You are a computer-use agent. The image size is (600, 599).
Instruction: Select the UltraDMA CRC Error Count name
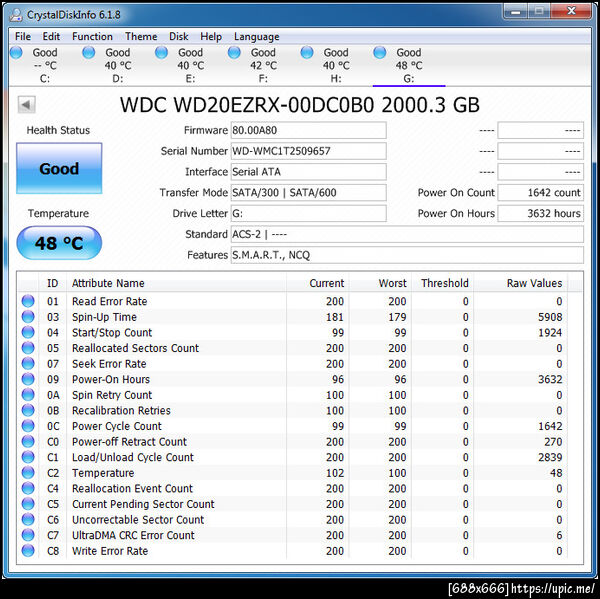tap(133, 535)
